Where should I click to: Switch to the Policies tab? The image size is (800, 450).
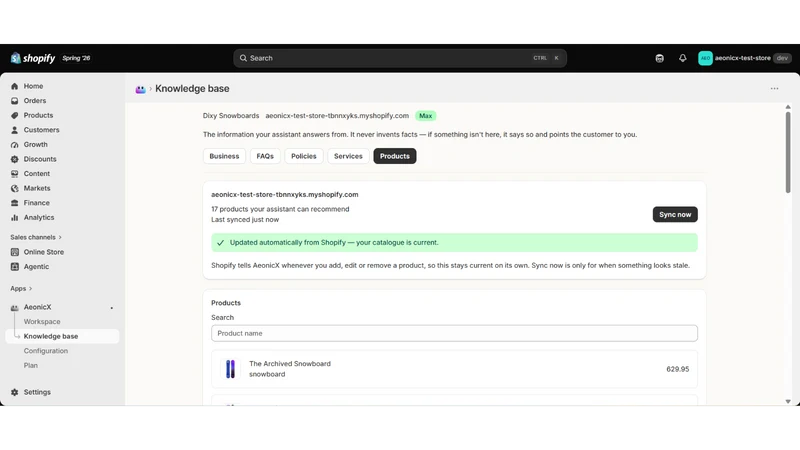pos(304,156)
